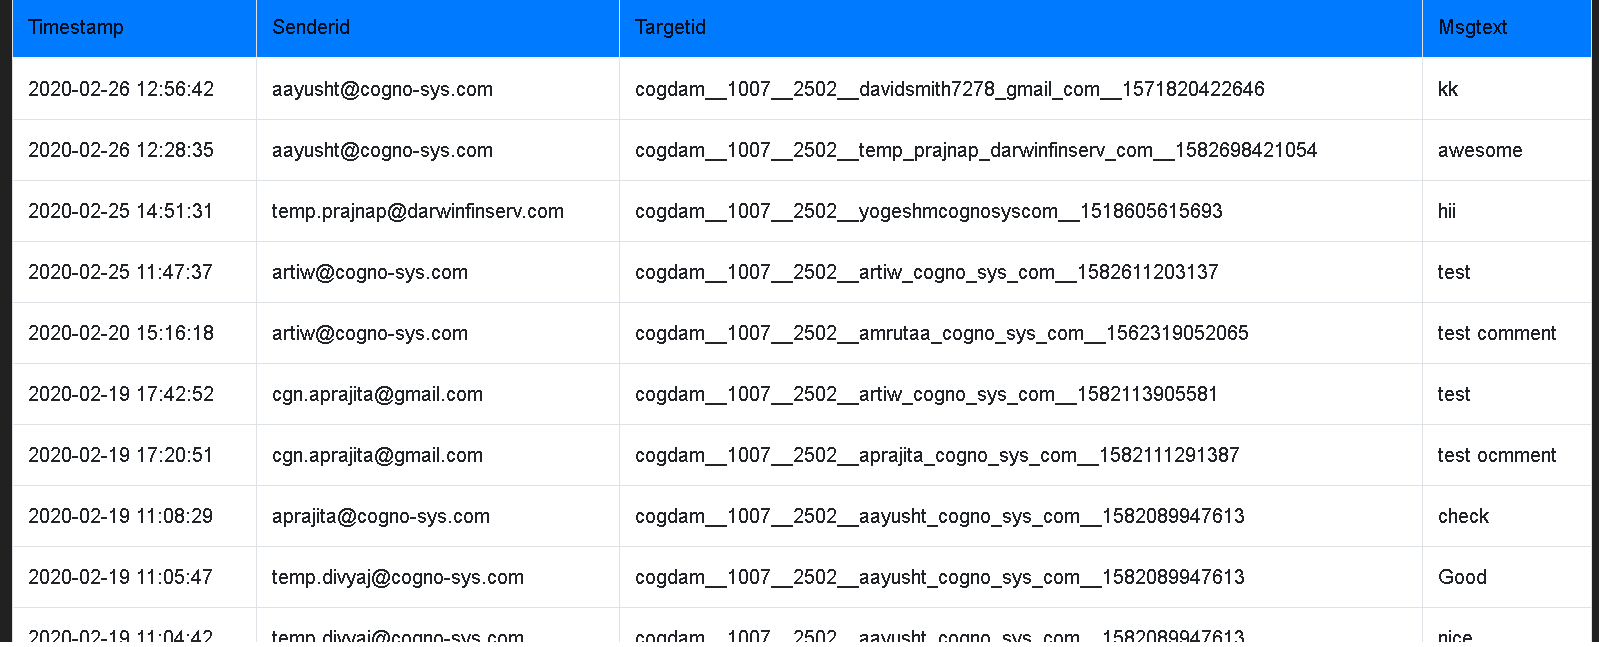
Task: Select timestamp 2020-02-26 12:28:35 cell
Action: (x=134, y=150)
